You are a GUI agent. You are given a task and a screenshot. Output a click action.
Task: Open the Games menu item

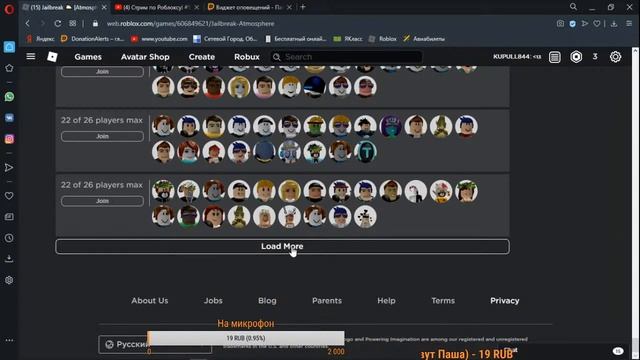click(x=88, y=57)
